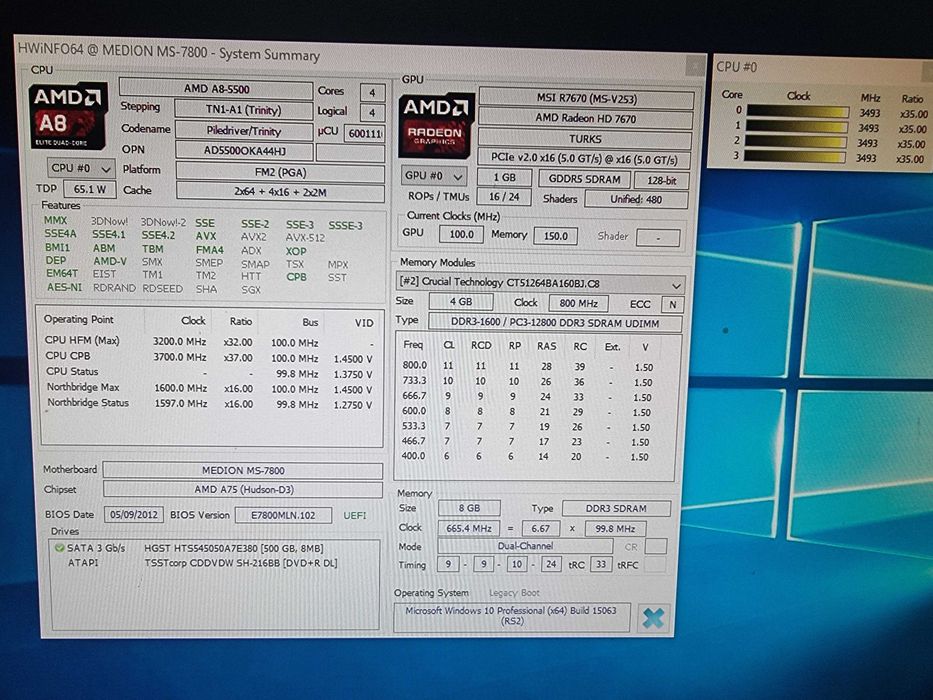Open the GPU #0 selector dropdown

point(433,176)
